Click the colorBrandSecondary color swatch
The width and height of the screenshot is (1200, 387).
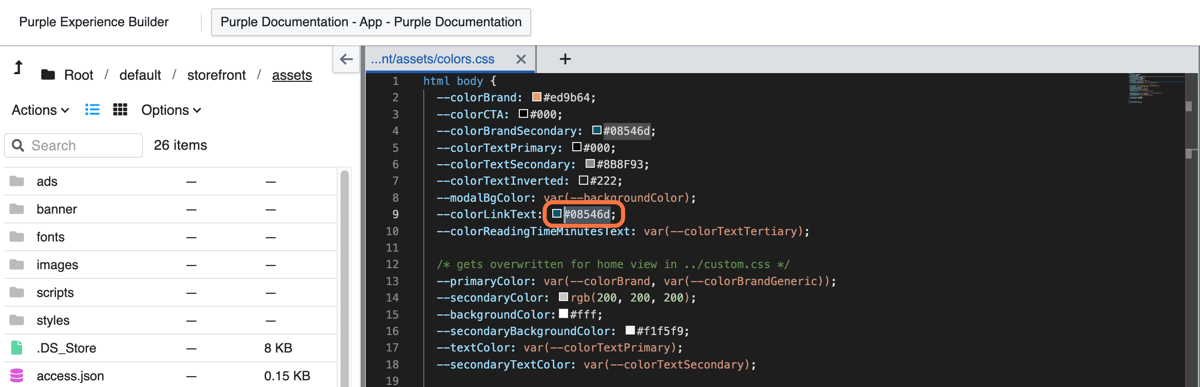[x=596, y=131]
